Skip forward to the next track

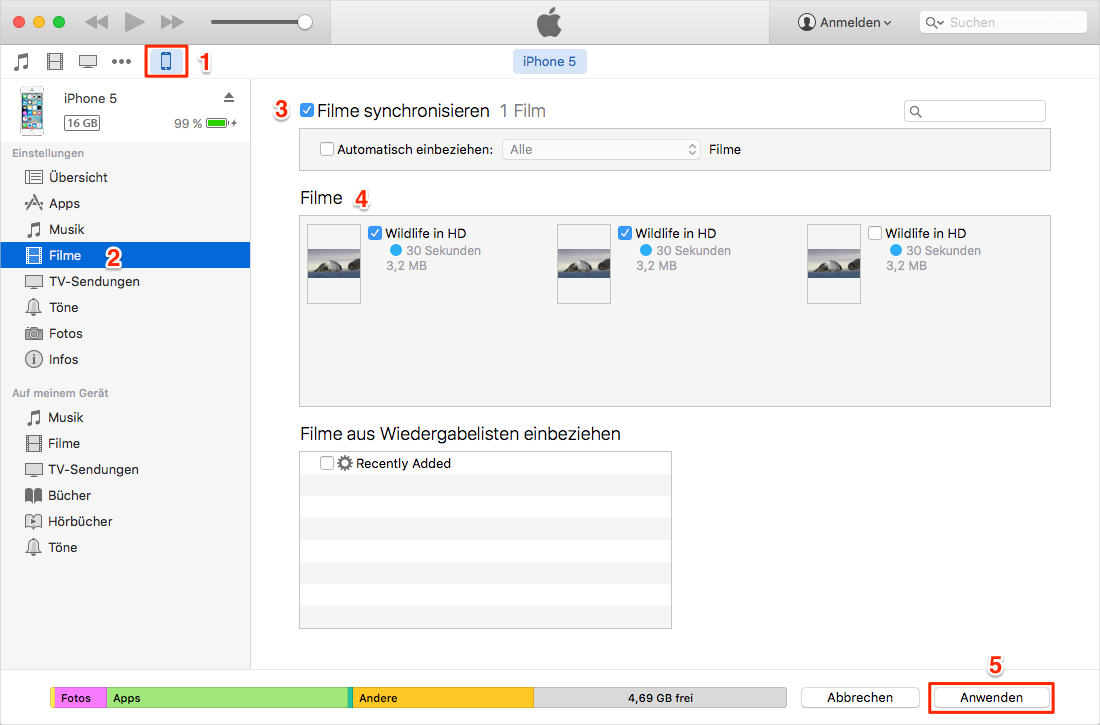pyautogui.click(x=172, y=22)
